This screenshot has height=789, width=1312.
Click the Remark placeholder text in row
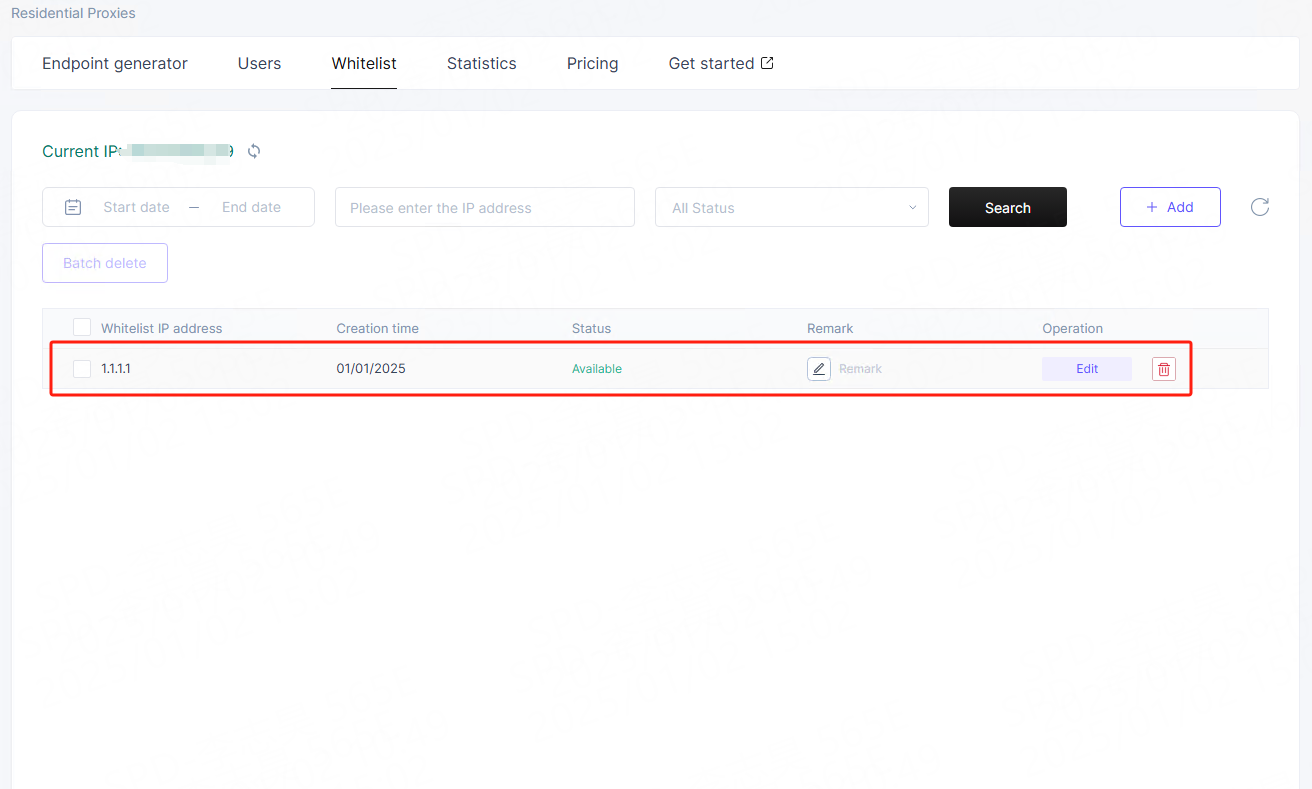[x=860, y=369]
